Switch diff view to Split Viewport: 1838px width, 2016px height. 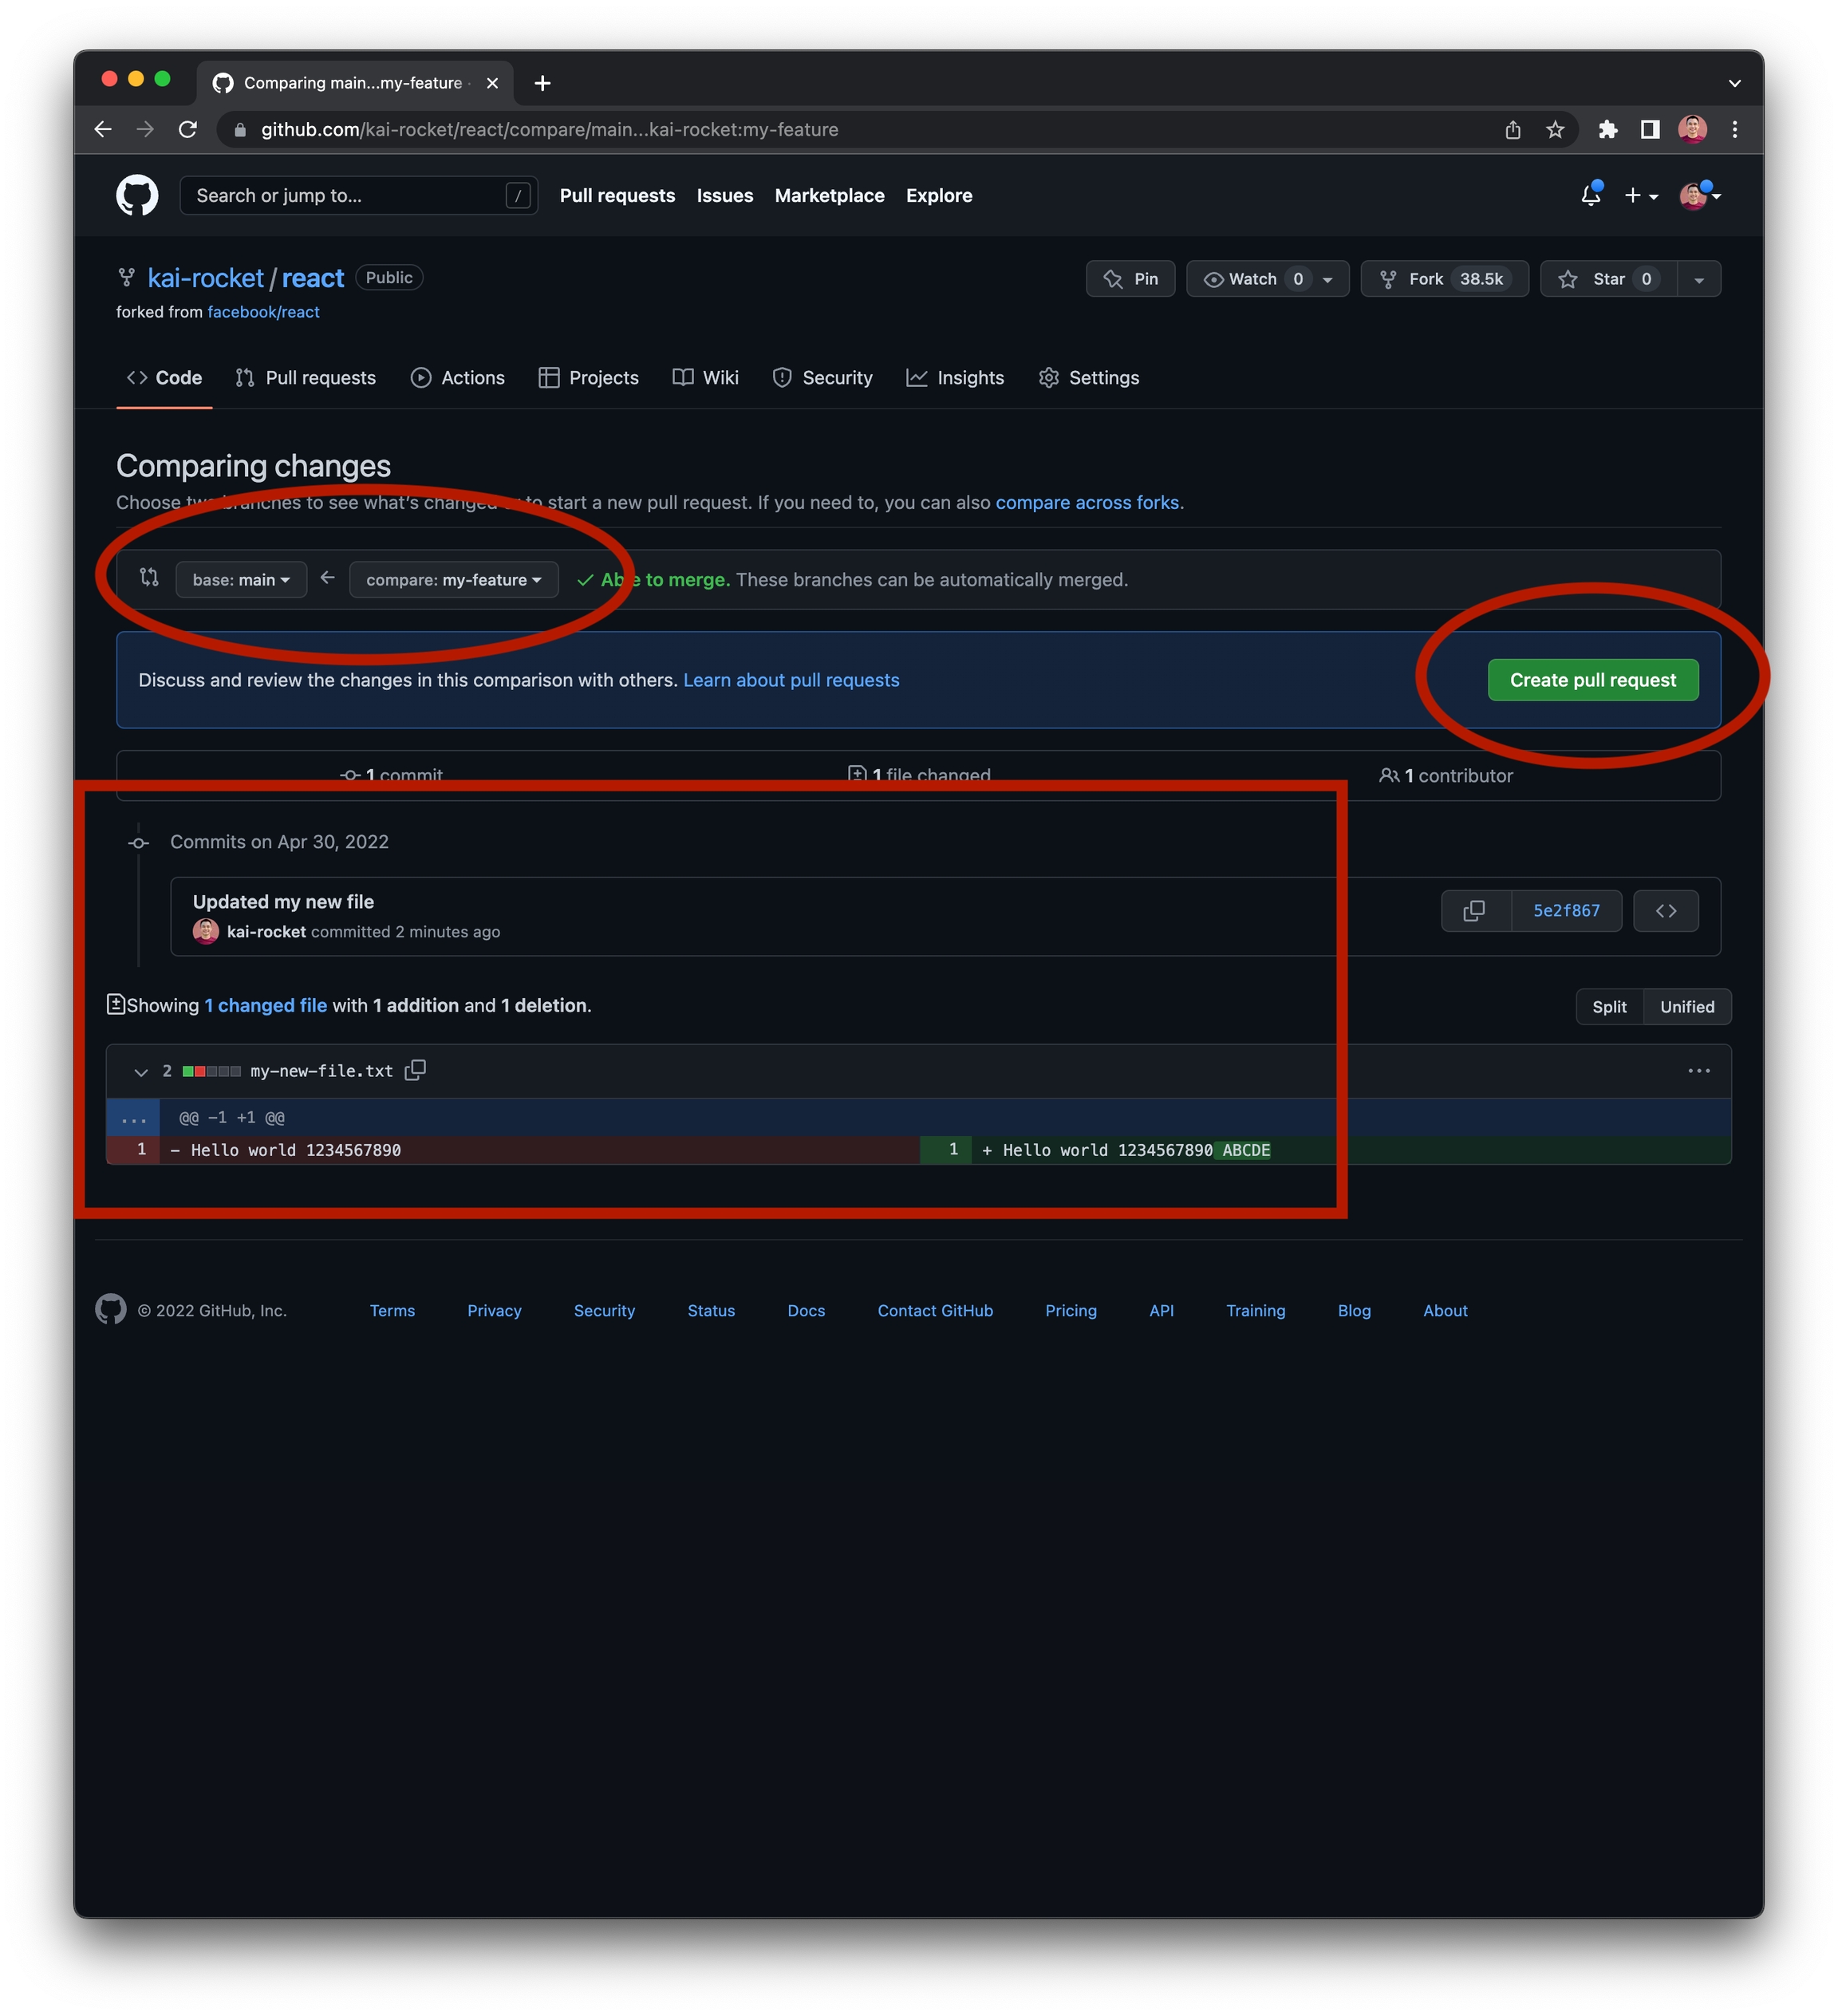pyautogui.click(x=1609, y=1007)
